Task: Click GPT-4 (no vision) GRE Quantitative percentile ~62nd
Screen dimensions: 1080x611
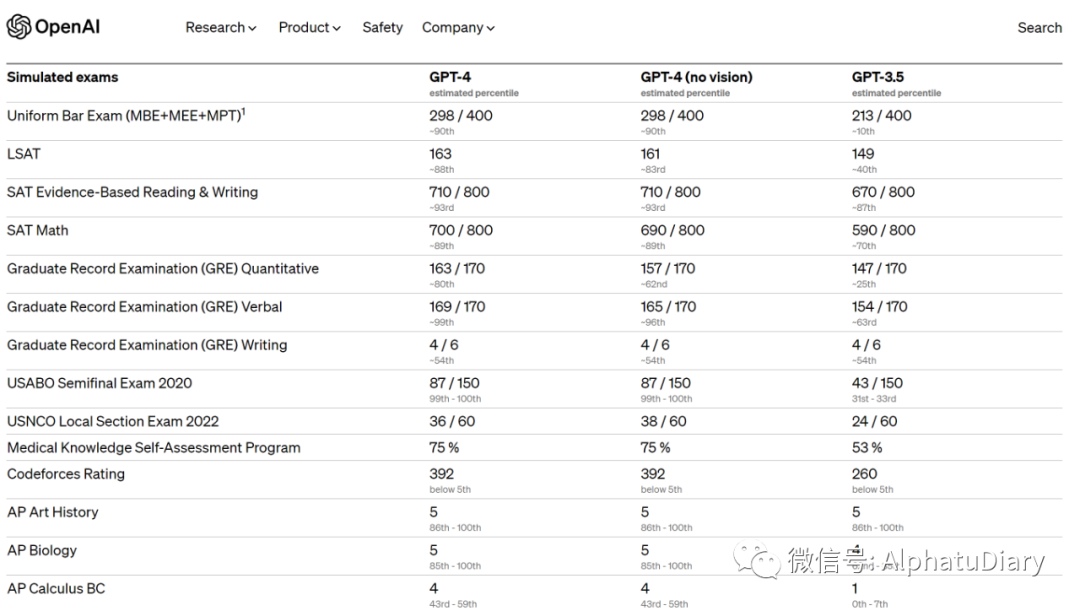Action: (654, 284)
